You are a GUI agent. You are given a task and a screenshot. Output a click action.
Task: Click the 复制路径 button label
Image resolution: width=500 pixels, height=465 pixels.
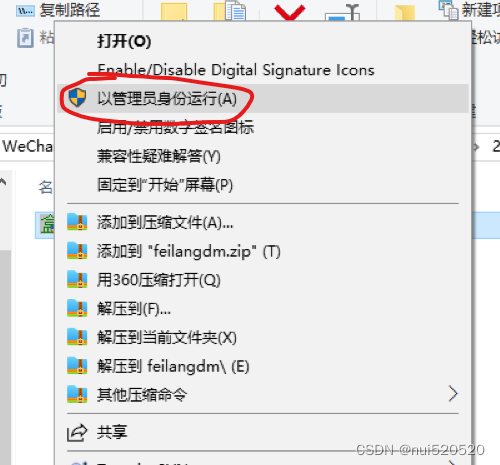(x=70, y=10)
